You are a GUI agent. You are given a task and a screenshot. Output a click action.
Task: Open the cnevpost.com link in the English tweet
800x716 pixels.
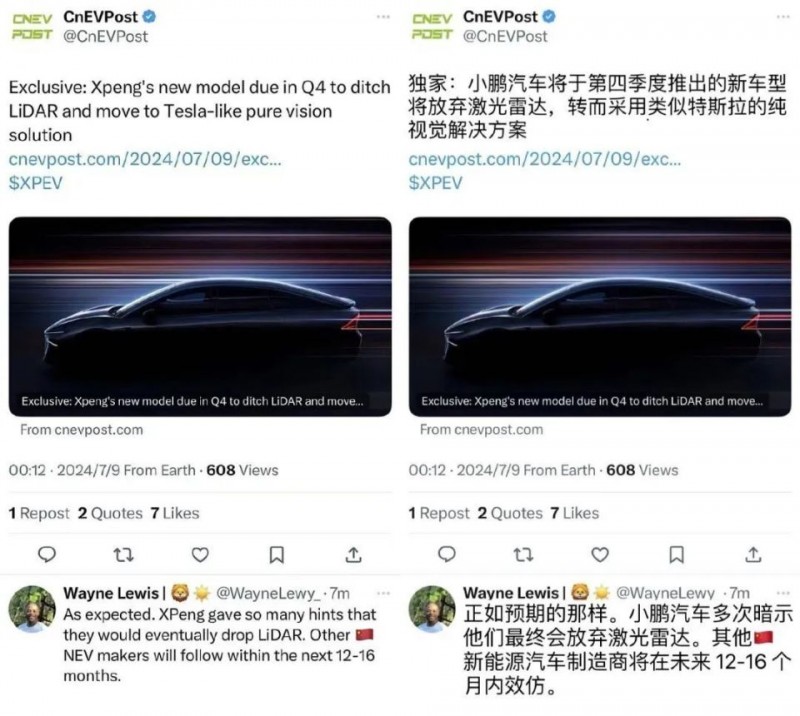(x=145, y=159)
